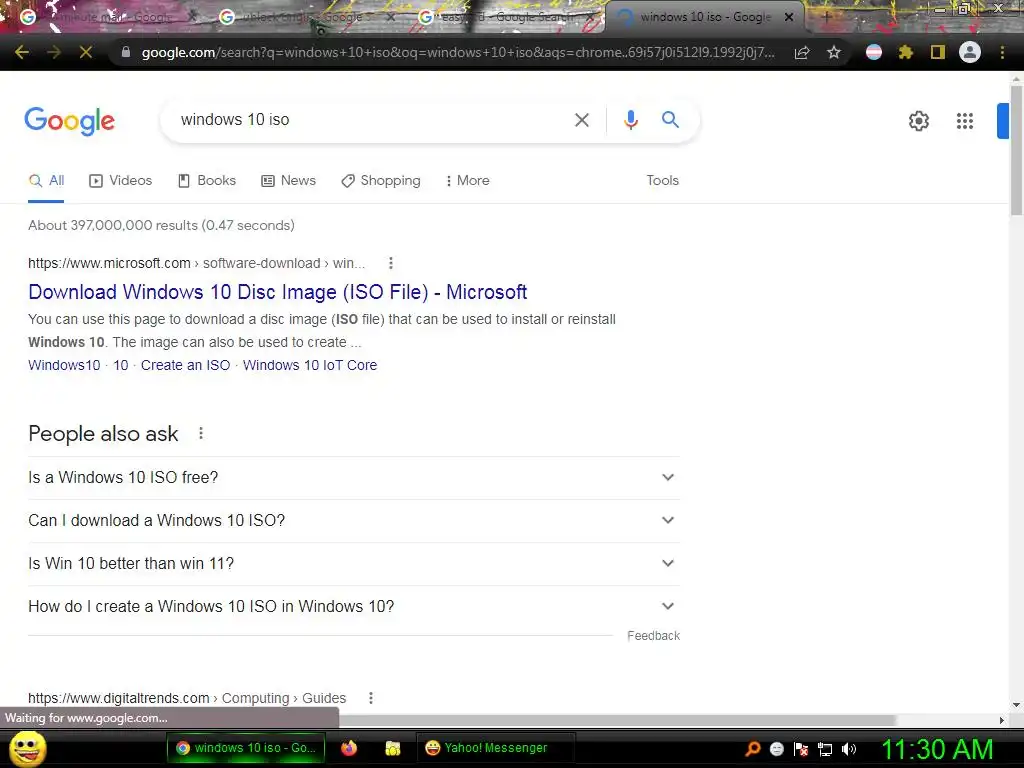Open a new tab with plus button
This screenshot has width=1024, height=768.
pyautogui.click(x=825, y=18)
